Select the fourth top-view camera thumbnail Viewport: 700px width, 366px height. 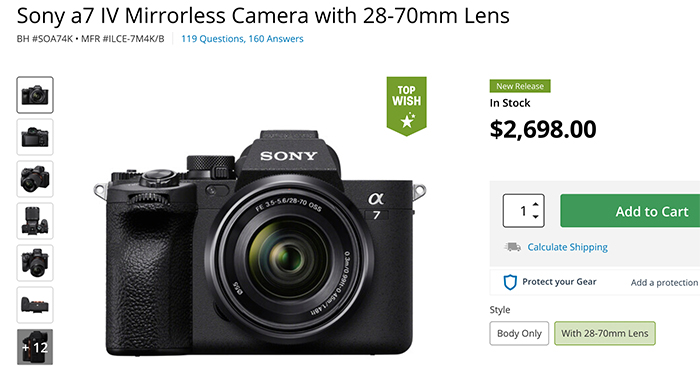35,221
